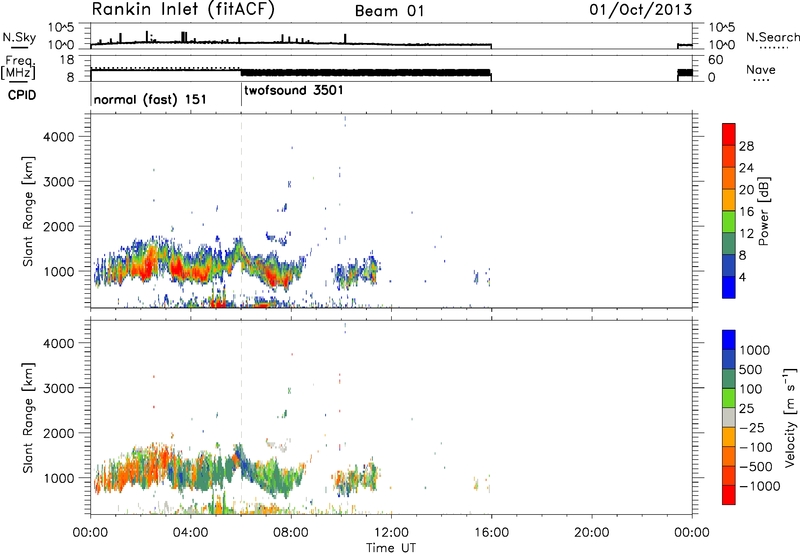This screenshot has height=554, width=800.
Task: Click '2000' tick on the velocity panel
Action: 59,433
